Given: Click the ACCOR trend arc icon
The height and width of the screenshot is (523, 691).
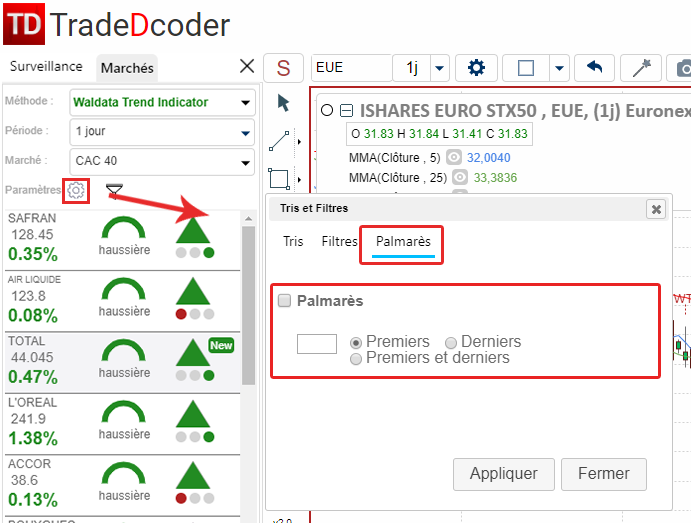Looking at the screenshot, I should point(123,474).
